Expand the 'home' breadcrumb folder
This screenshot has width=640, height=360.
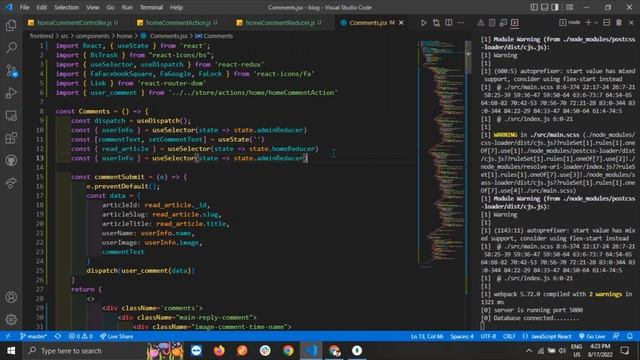point(124,36)
